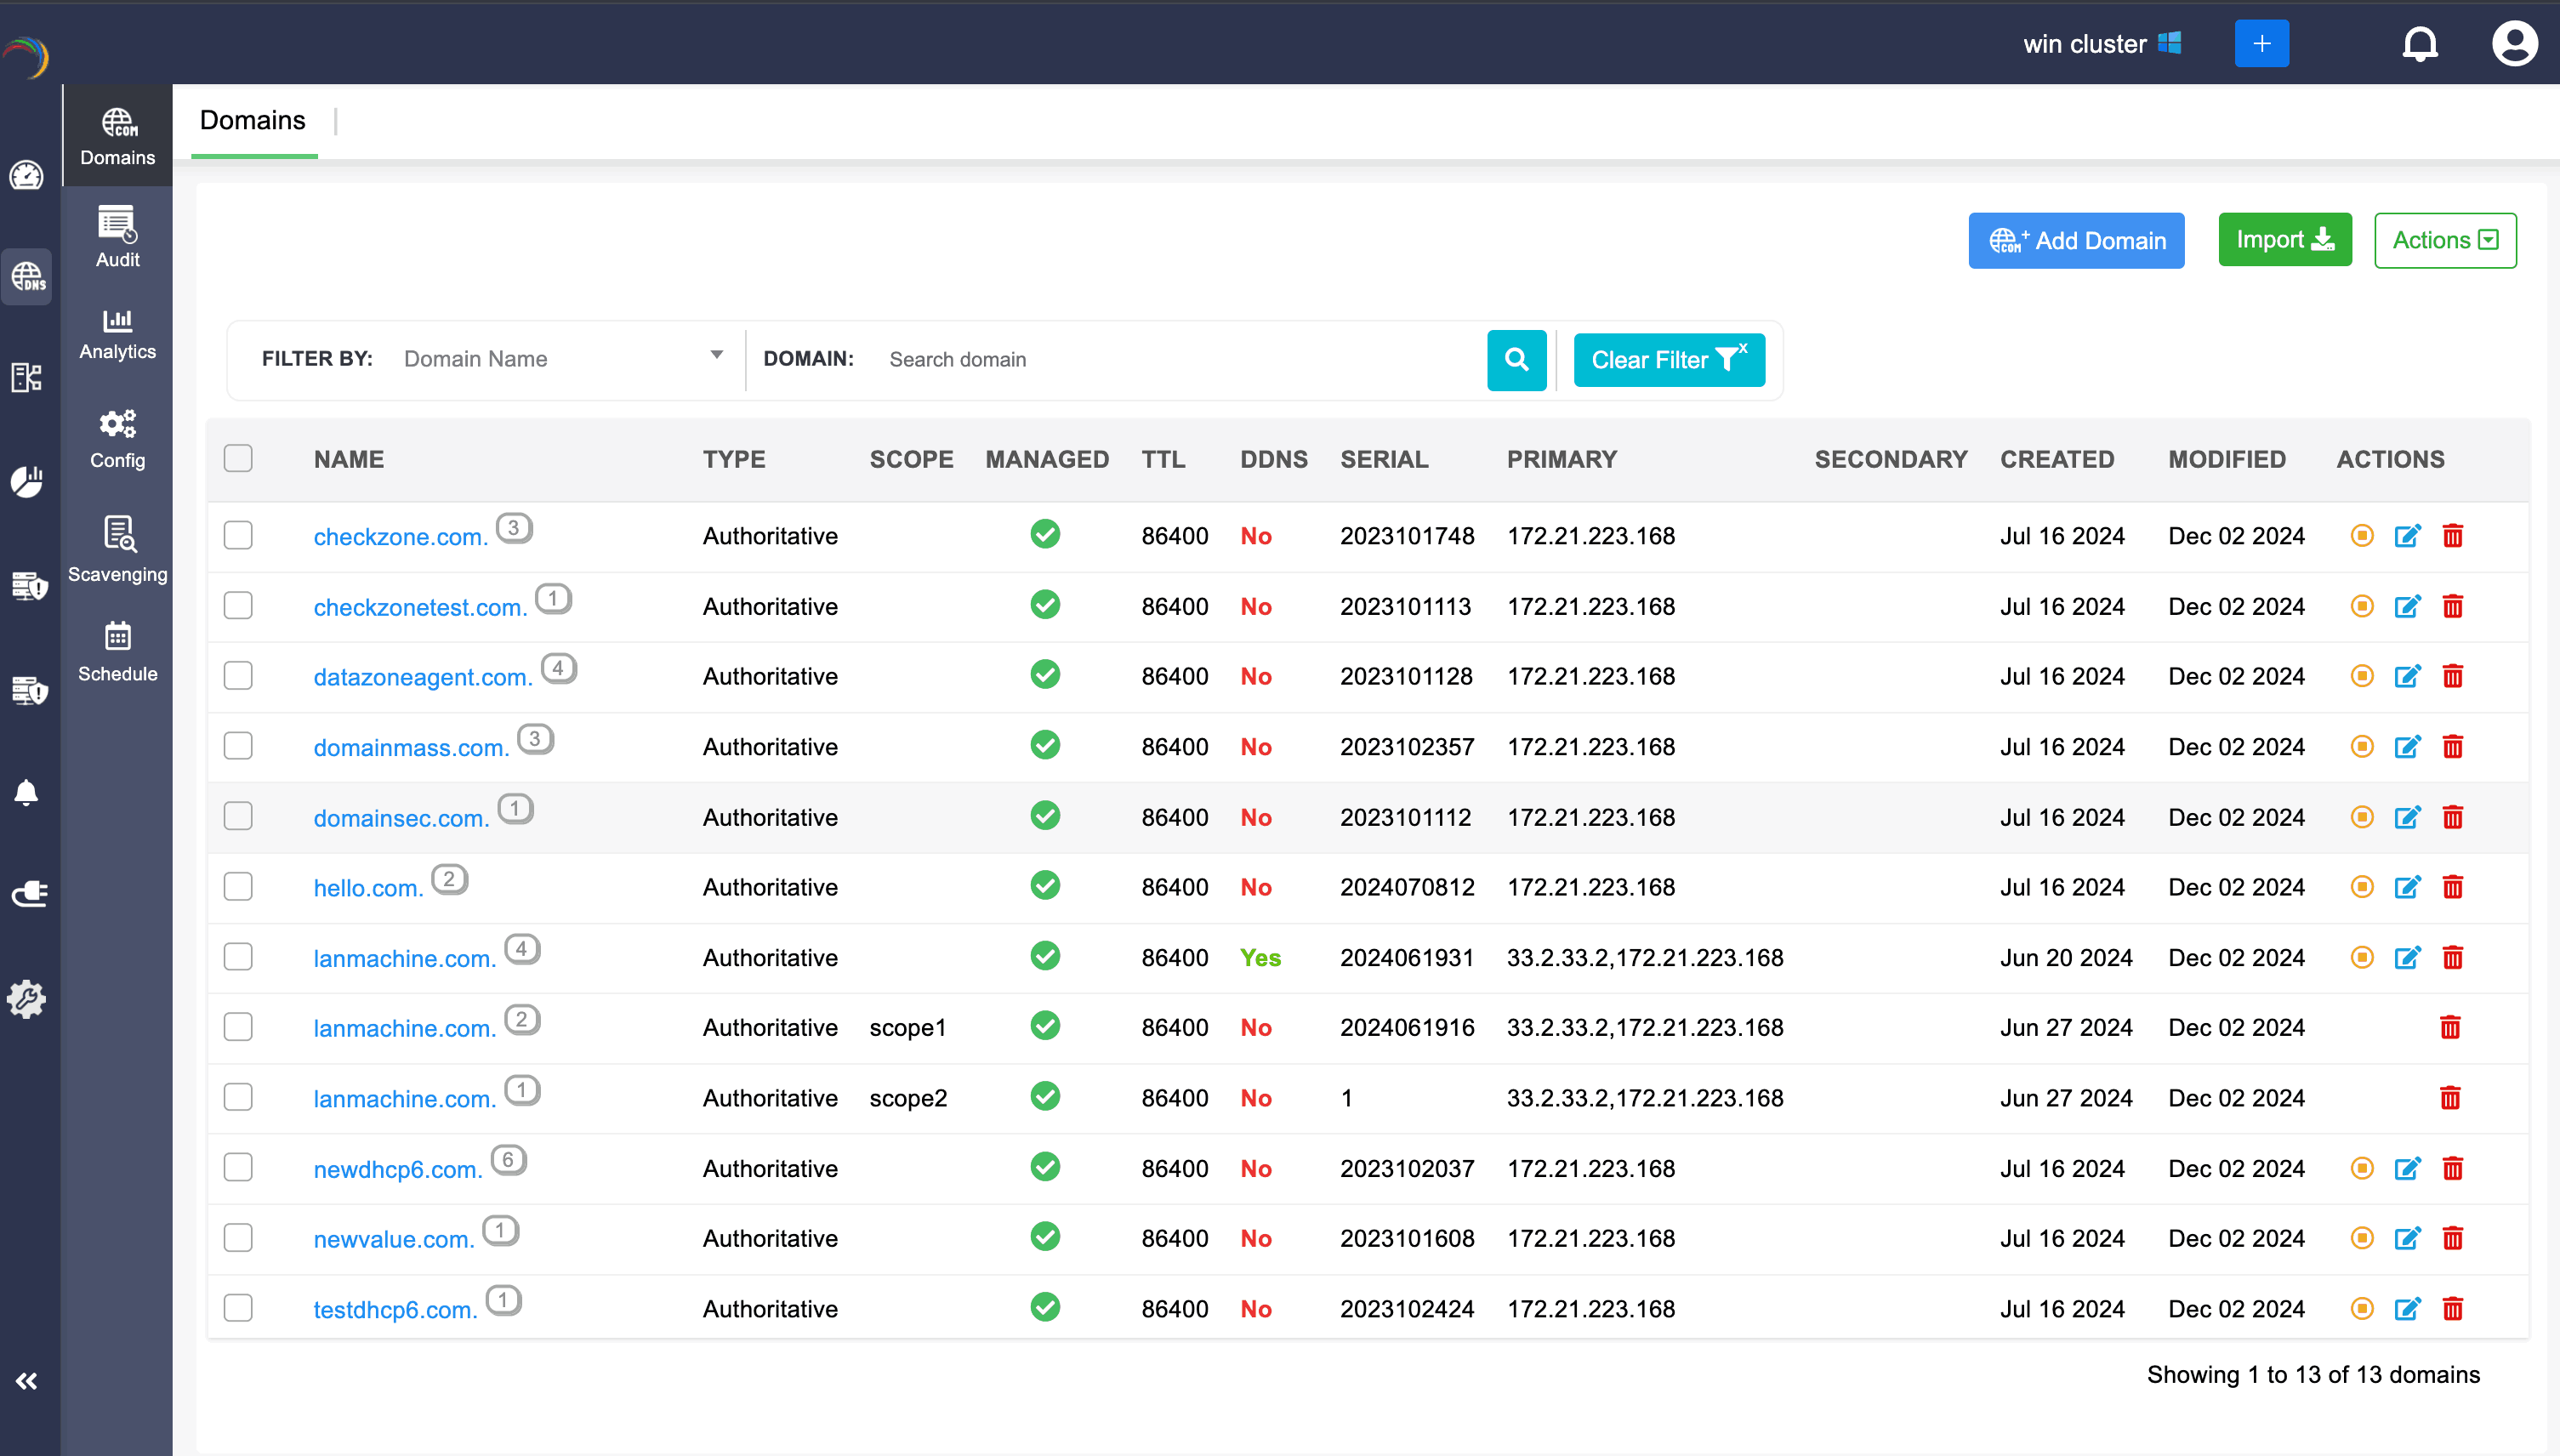Delete the hello.com. domain row

pos(2452,887)
